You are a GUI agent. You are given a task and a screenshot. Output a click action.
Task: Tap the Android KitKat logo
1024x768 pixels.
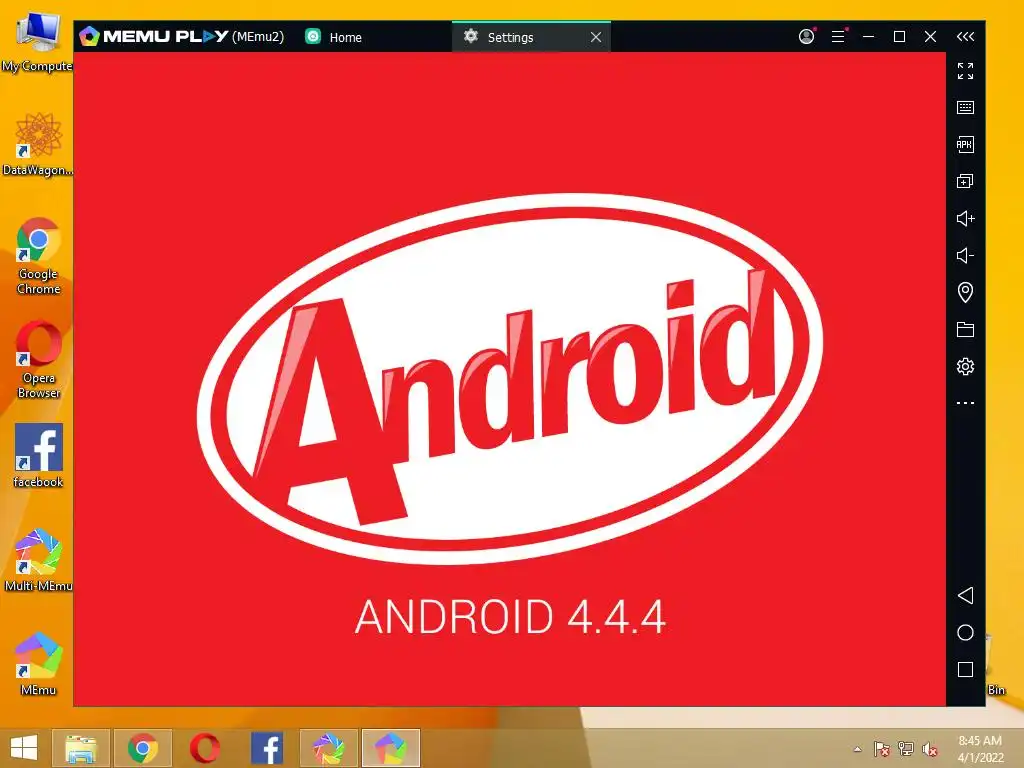509,379
